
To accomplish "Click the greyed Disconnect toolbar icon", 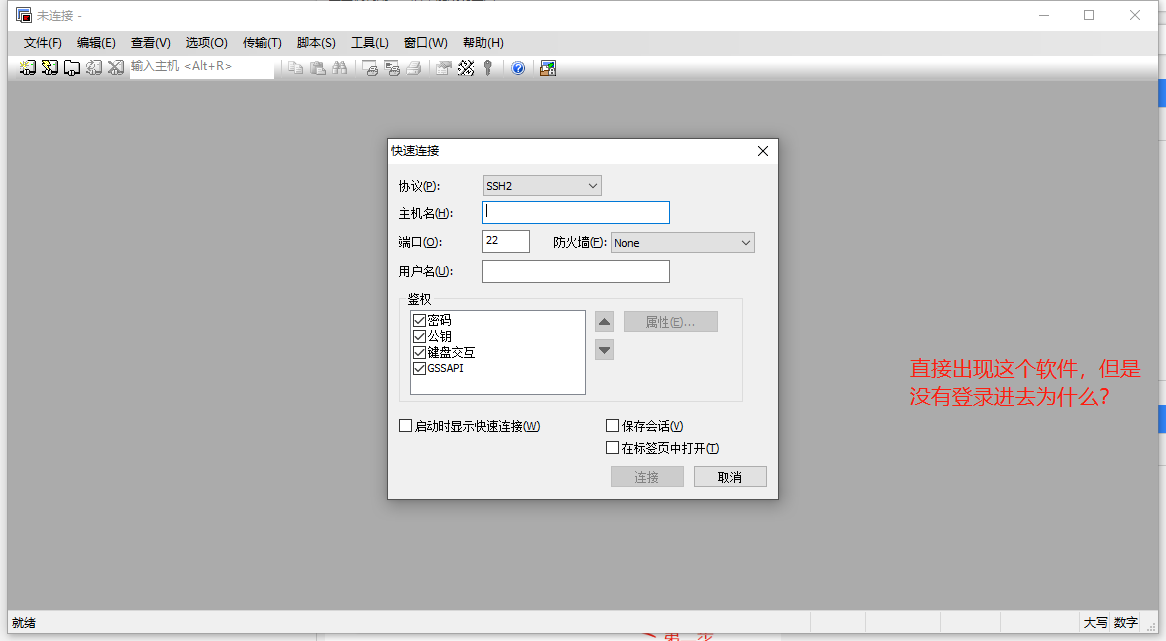I will pos(115,68).
